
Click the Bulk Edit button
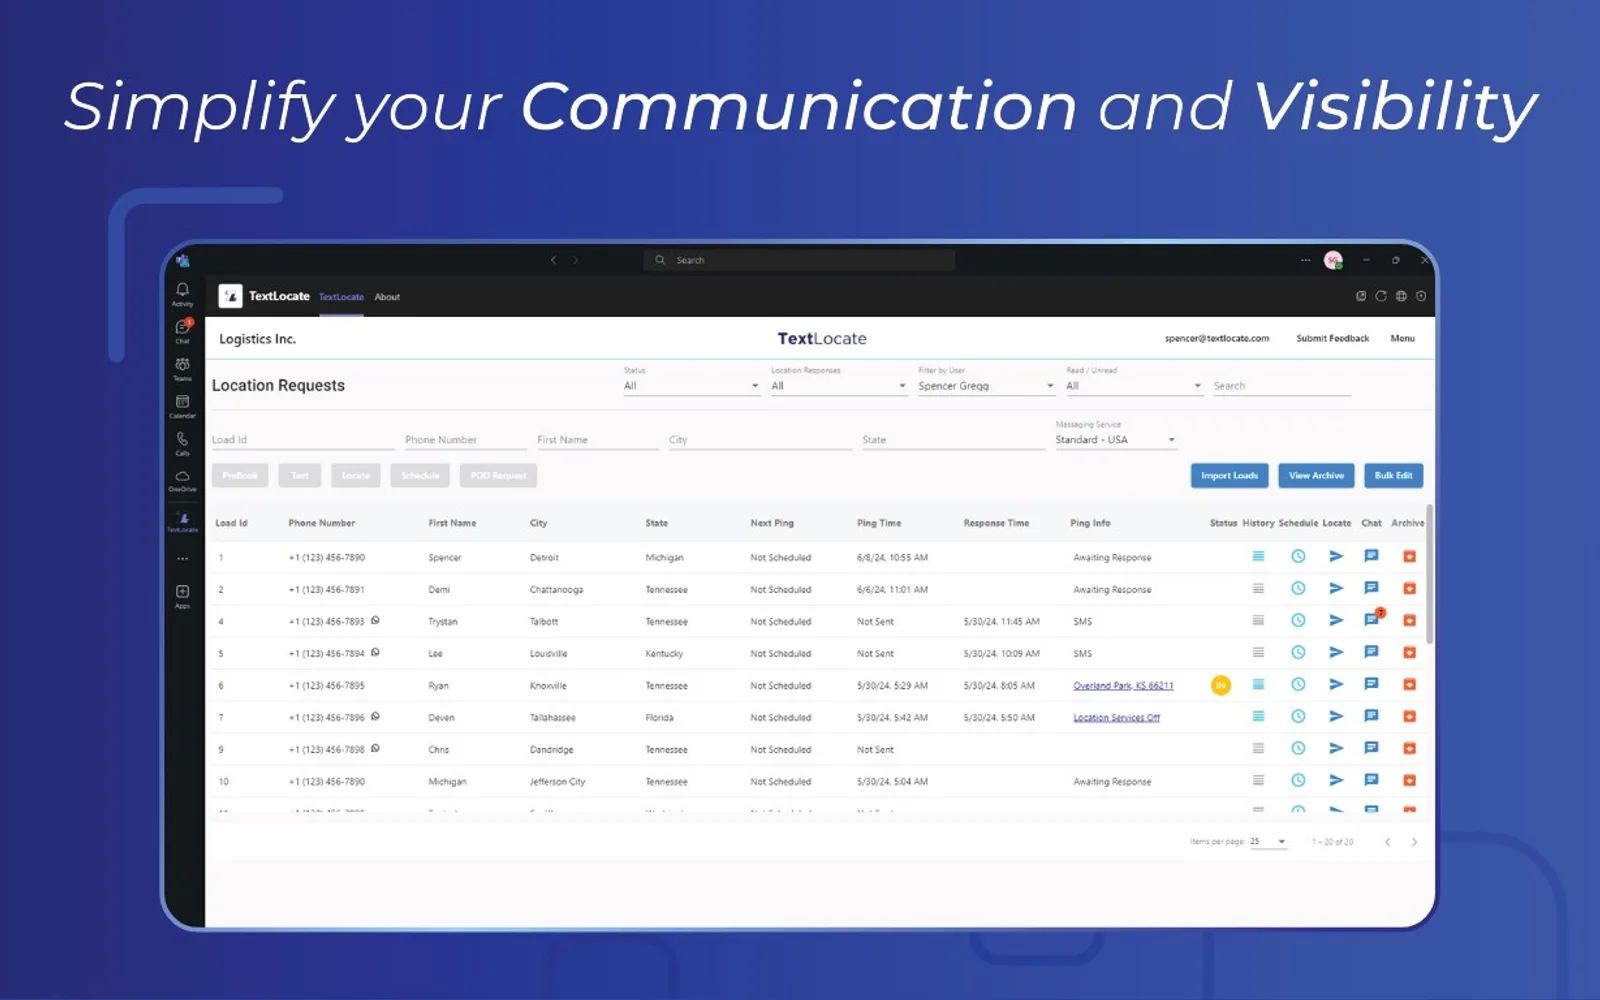[x=1393, y=476]
